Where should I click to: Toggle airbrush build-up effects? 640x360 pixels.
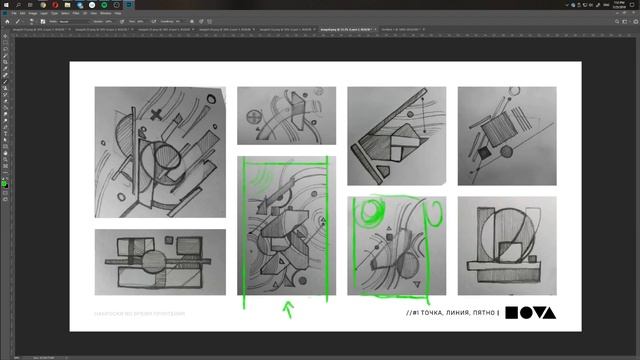click(153, 21)
